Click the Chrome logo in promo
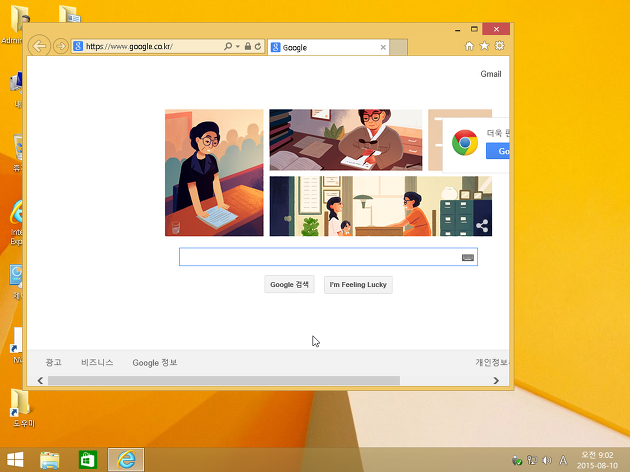The width and height of the screenshot is (630, 472). click(x=465, y=143)
